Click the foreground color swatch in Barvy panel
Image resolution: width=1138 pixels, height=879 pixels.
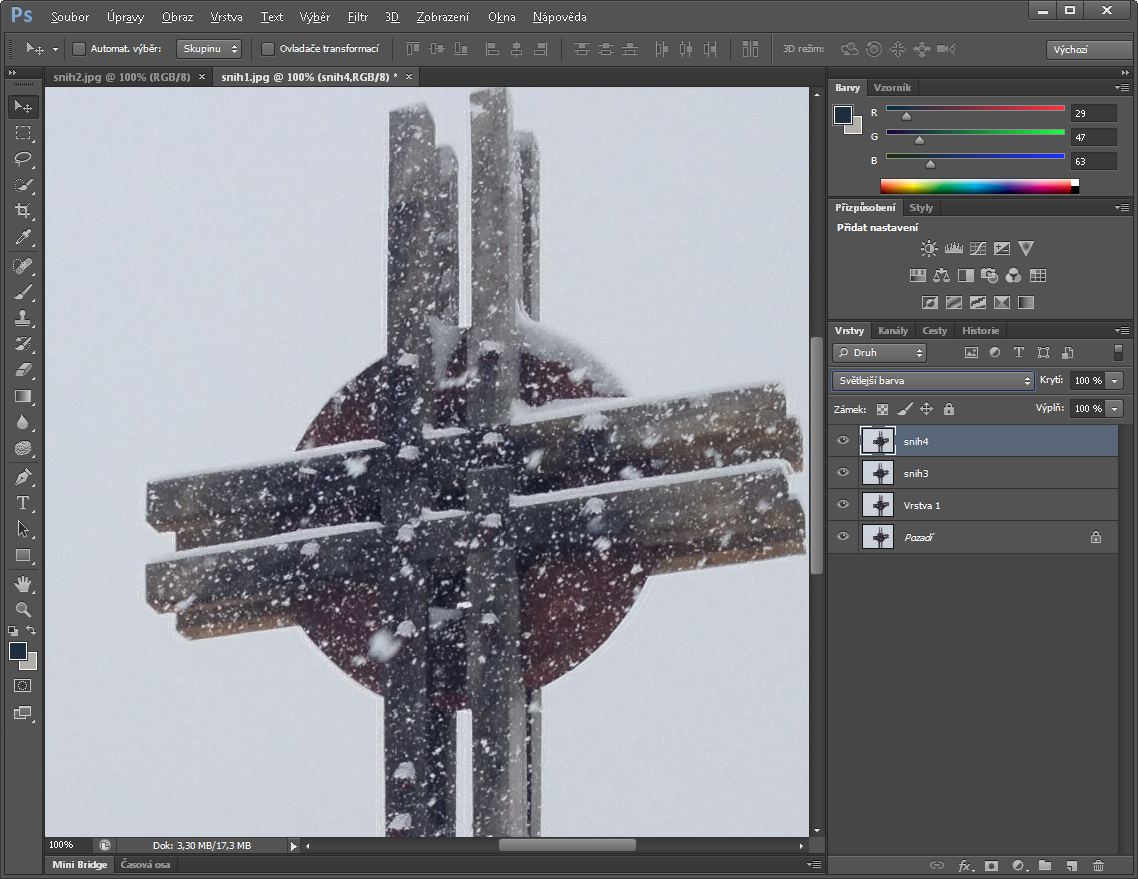pyautogui.click(x=843, y=115)
